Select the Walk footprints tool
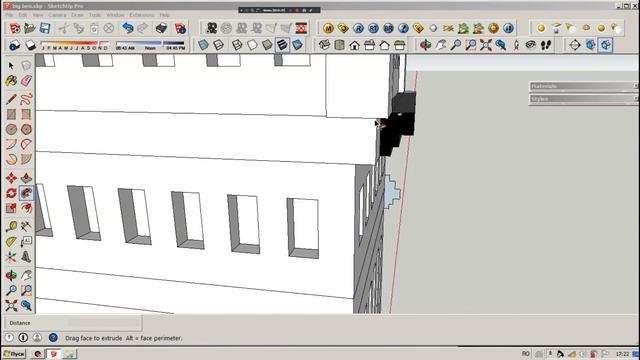Screen dimensions: 640x360 546,45
